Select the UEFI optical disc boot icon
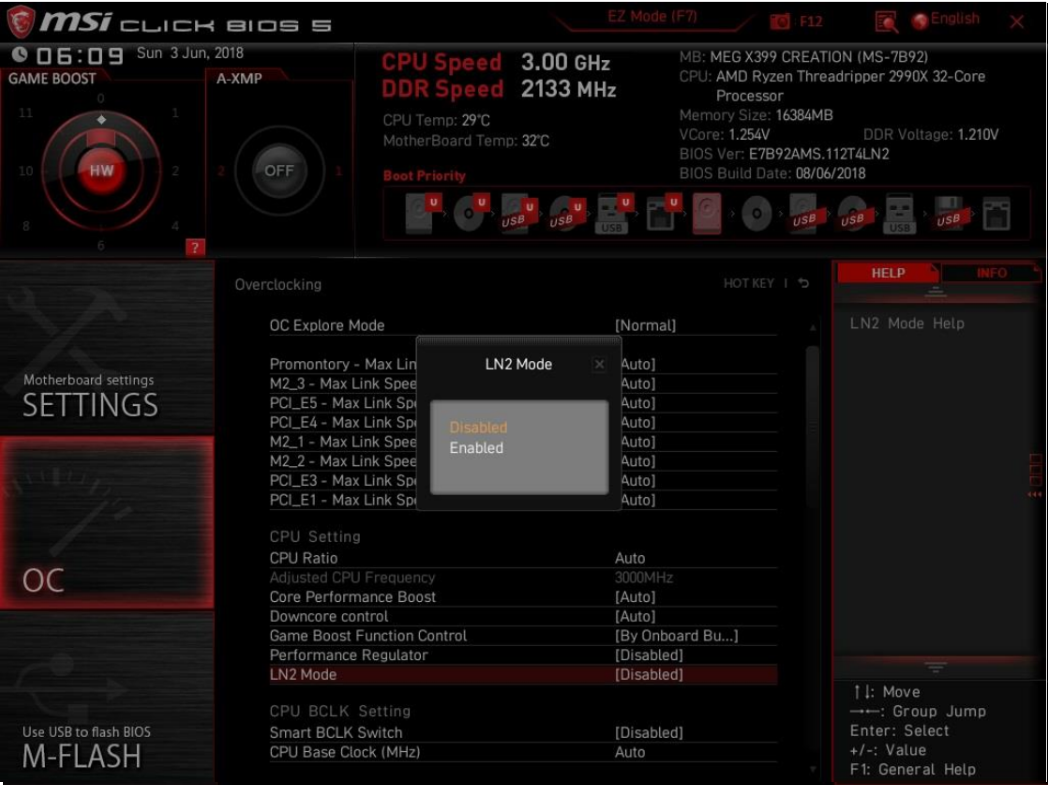 click(471, 212)
